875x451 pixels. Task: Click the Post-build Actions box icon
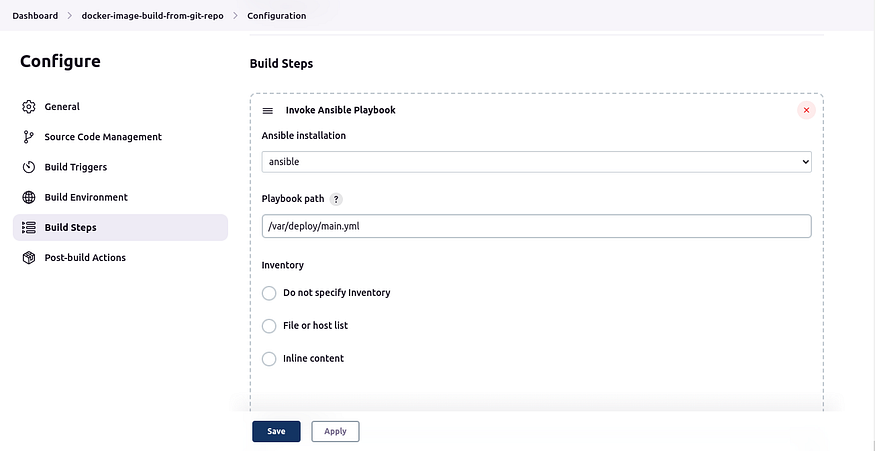pos(29,258)
